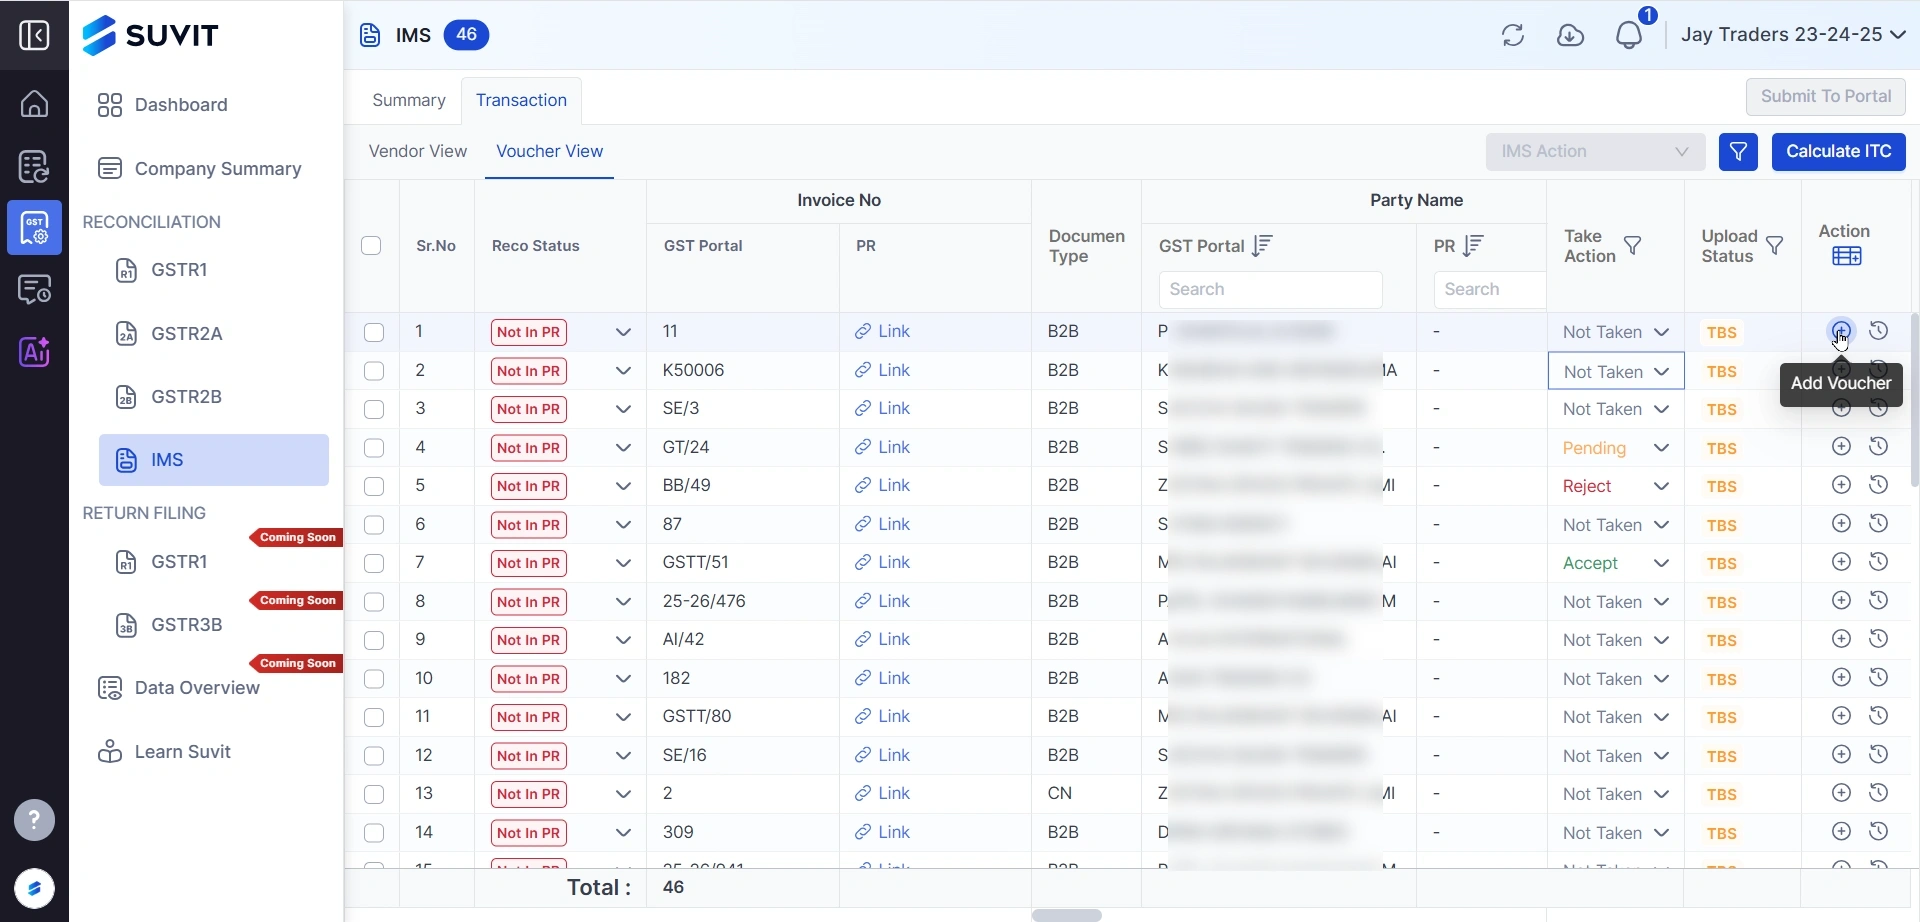Select the Transaction tab
1920x922 pixels.
521,100
